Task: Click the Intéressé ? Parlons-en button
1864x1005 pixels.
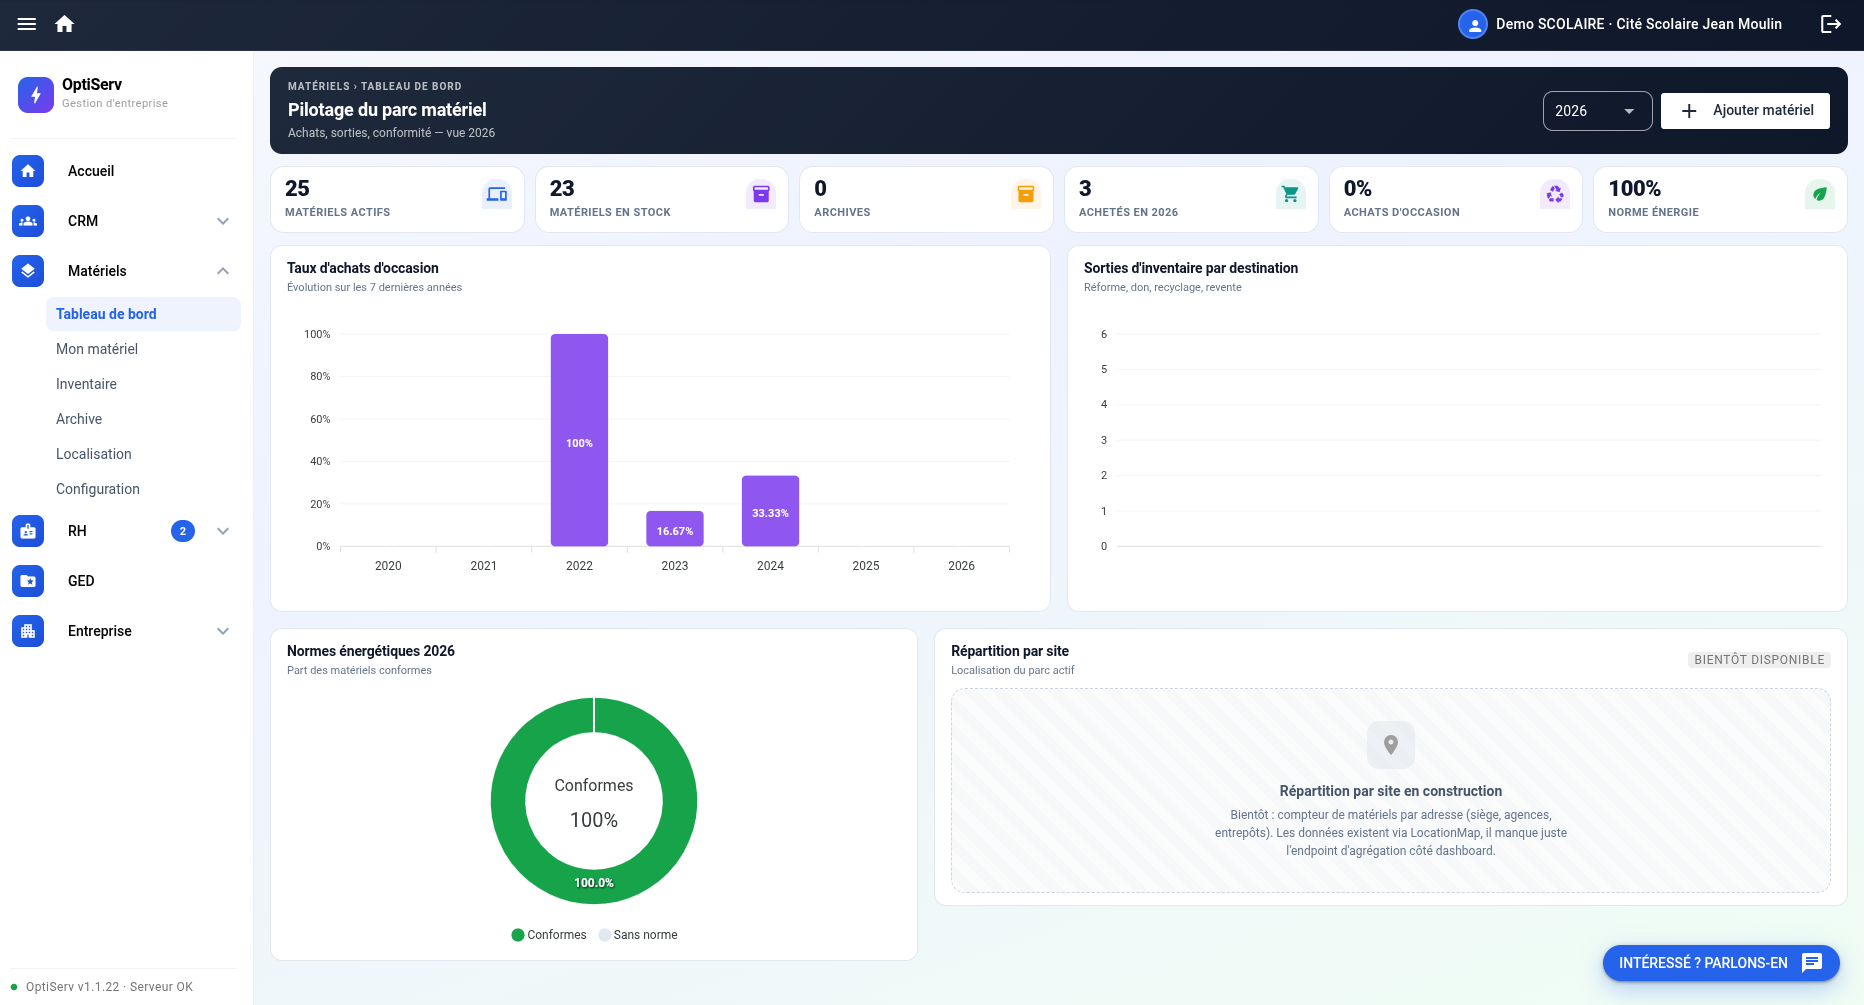Action: click(x=1721, y=963)
